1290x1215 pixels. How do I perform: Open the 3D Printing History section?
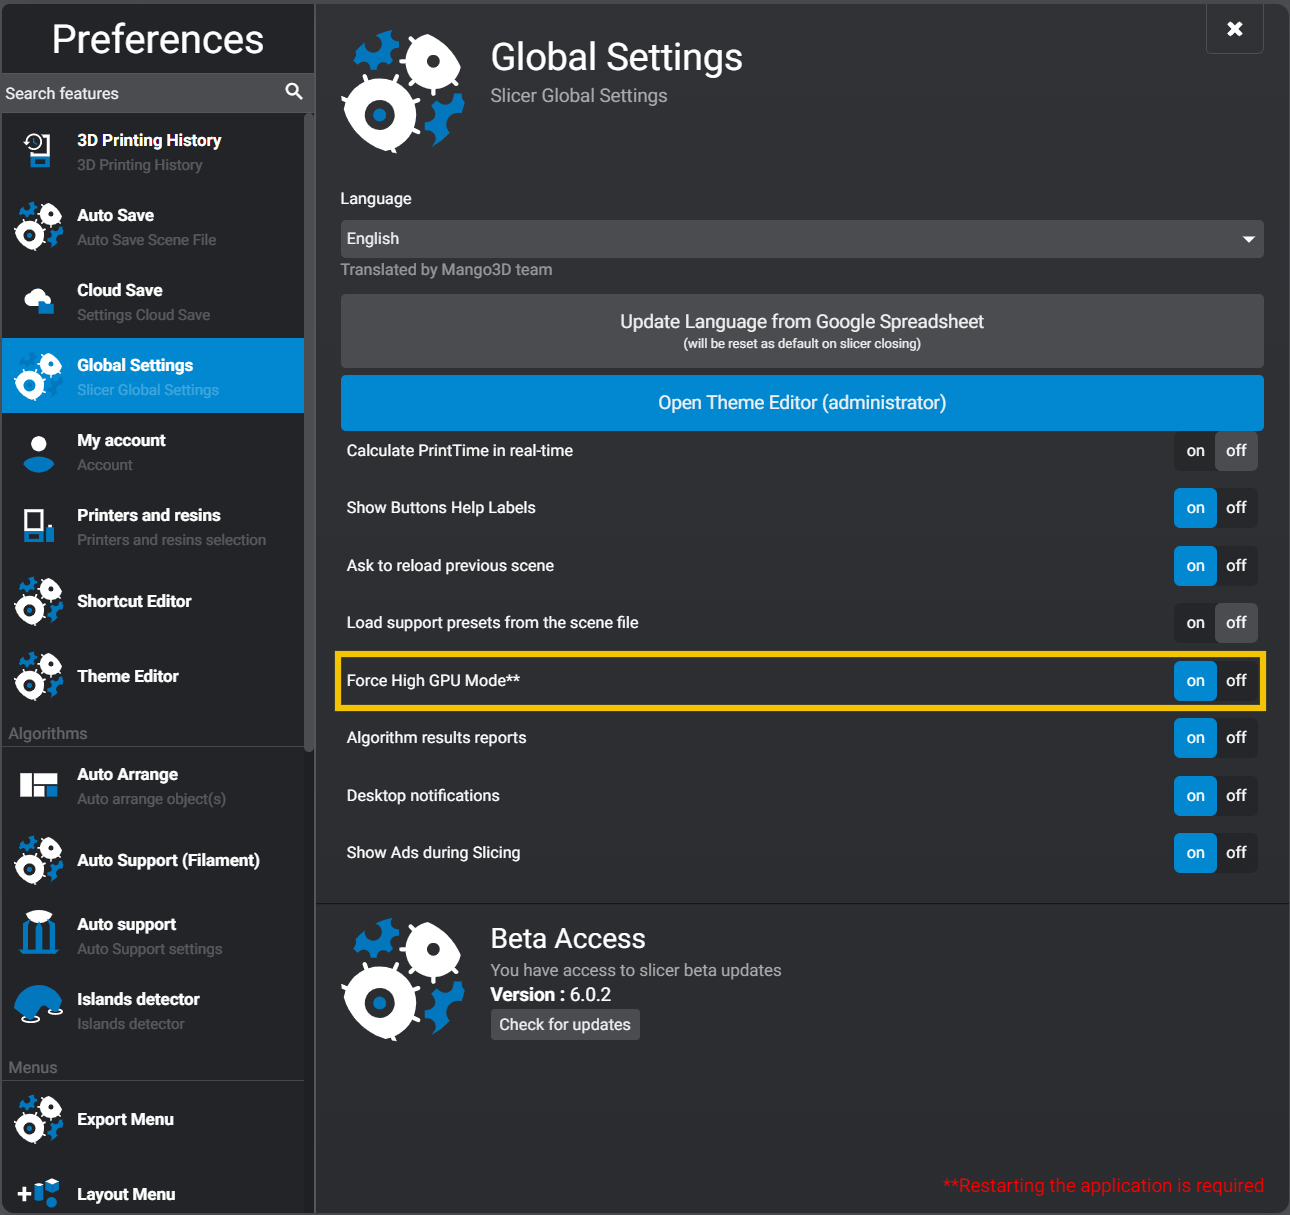(38, 152)
